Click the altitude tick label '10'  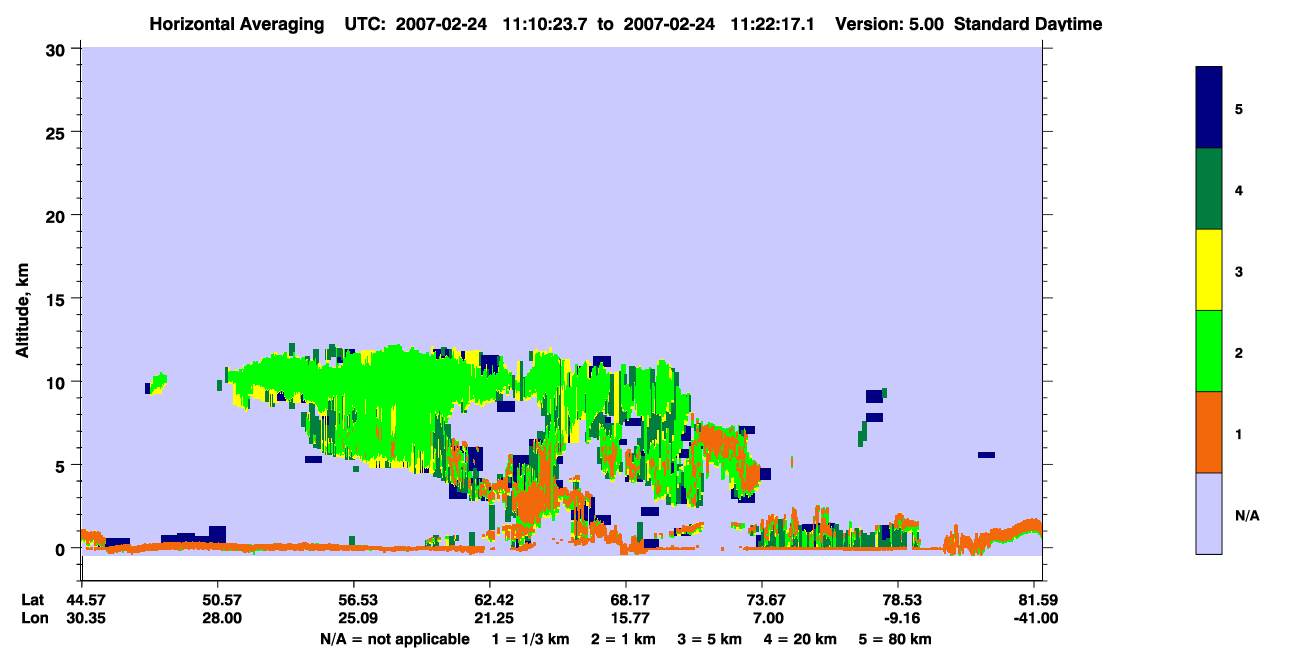click(58, 382)
